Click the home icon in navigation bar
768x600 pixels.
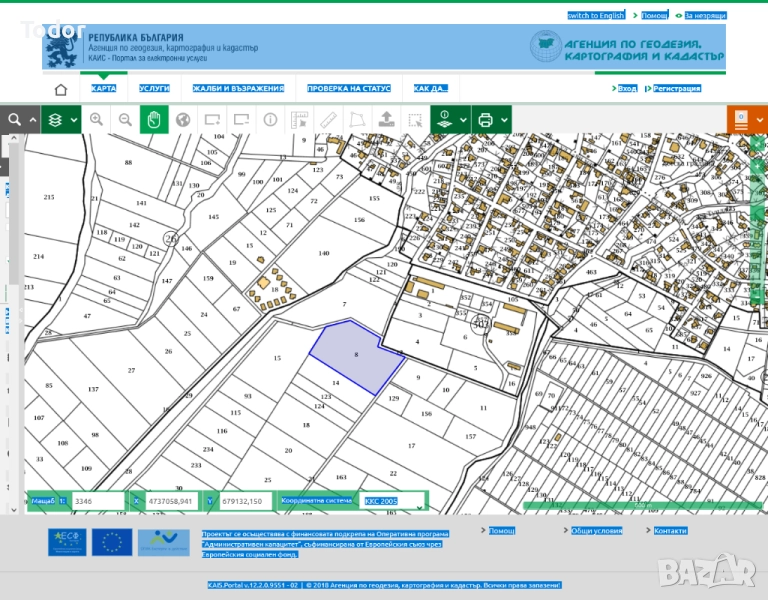tap(61, 89)
